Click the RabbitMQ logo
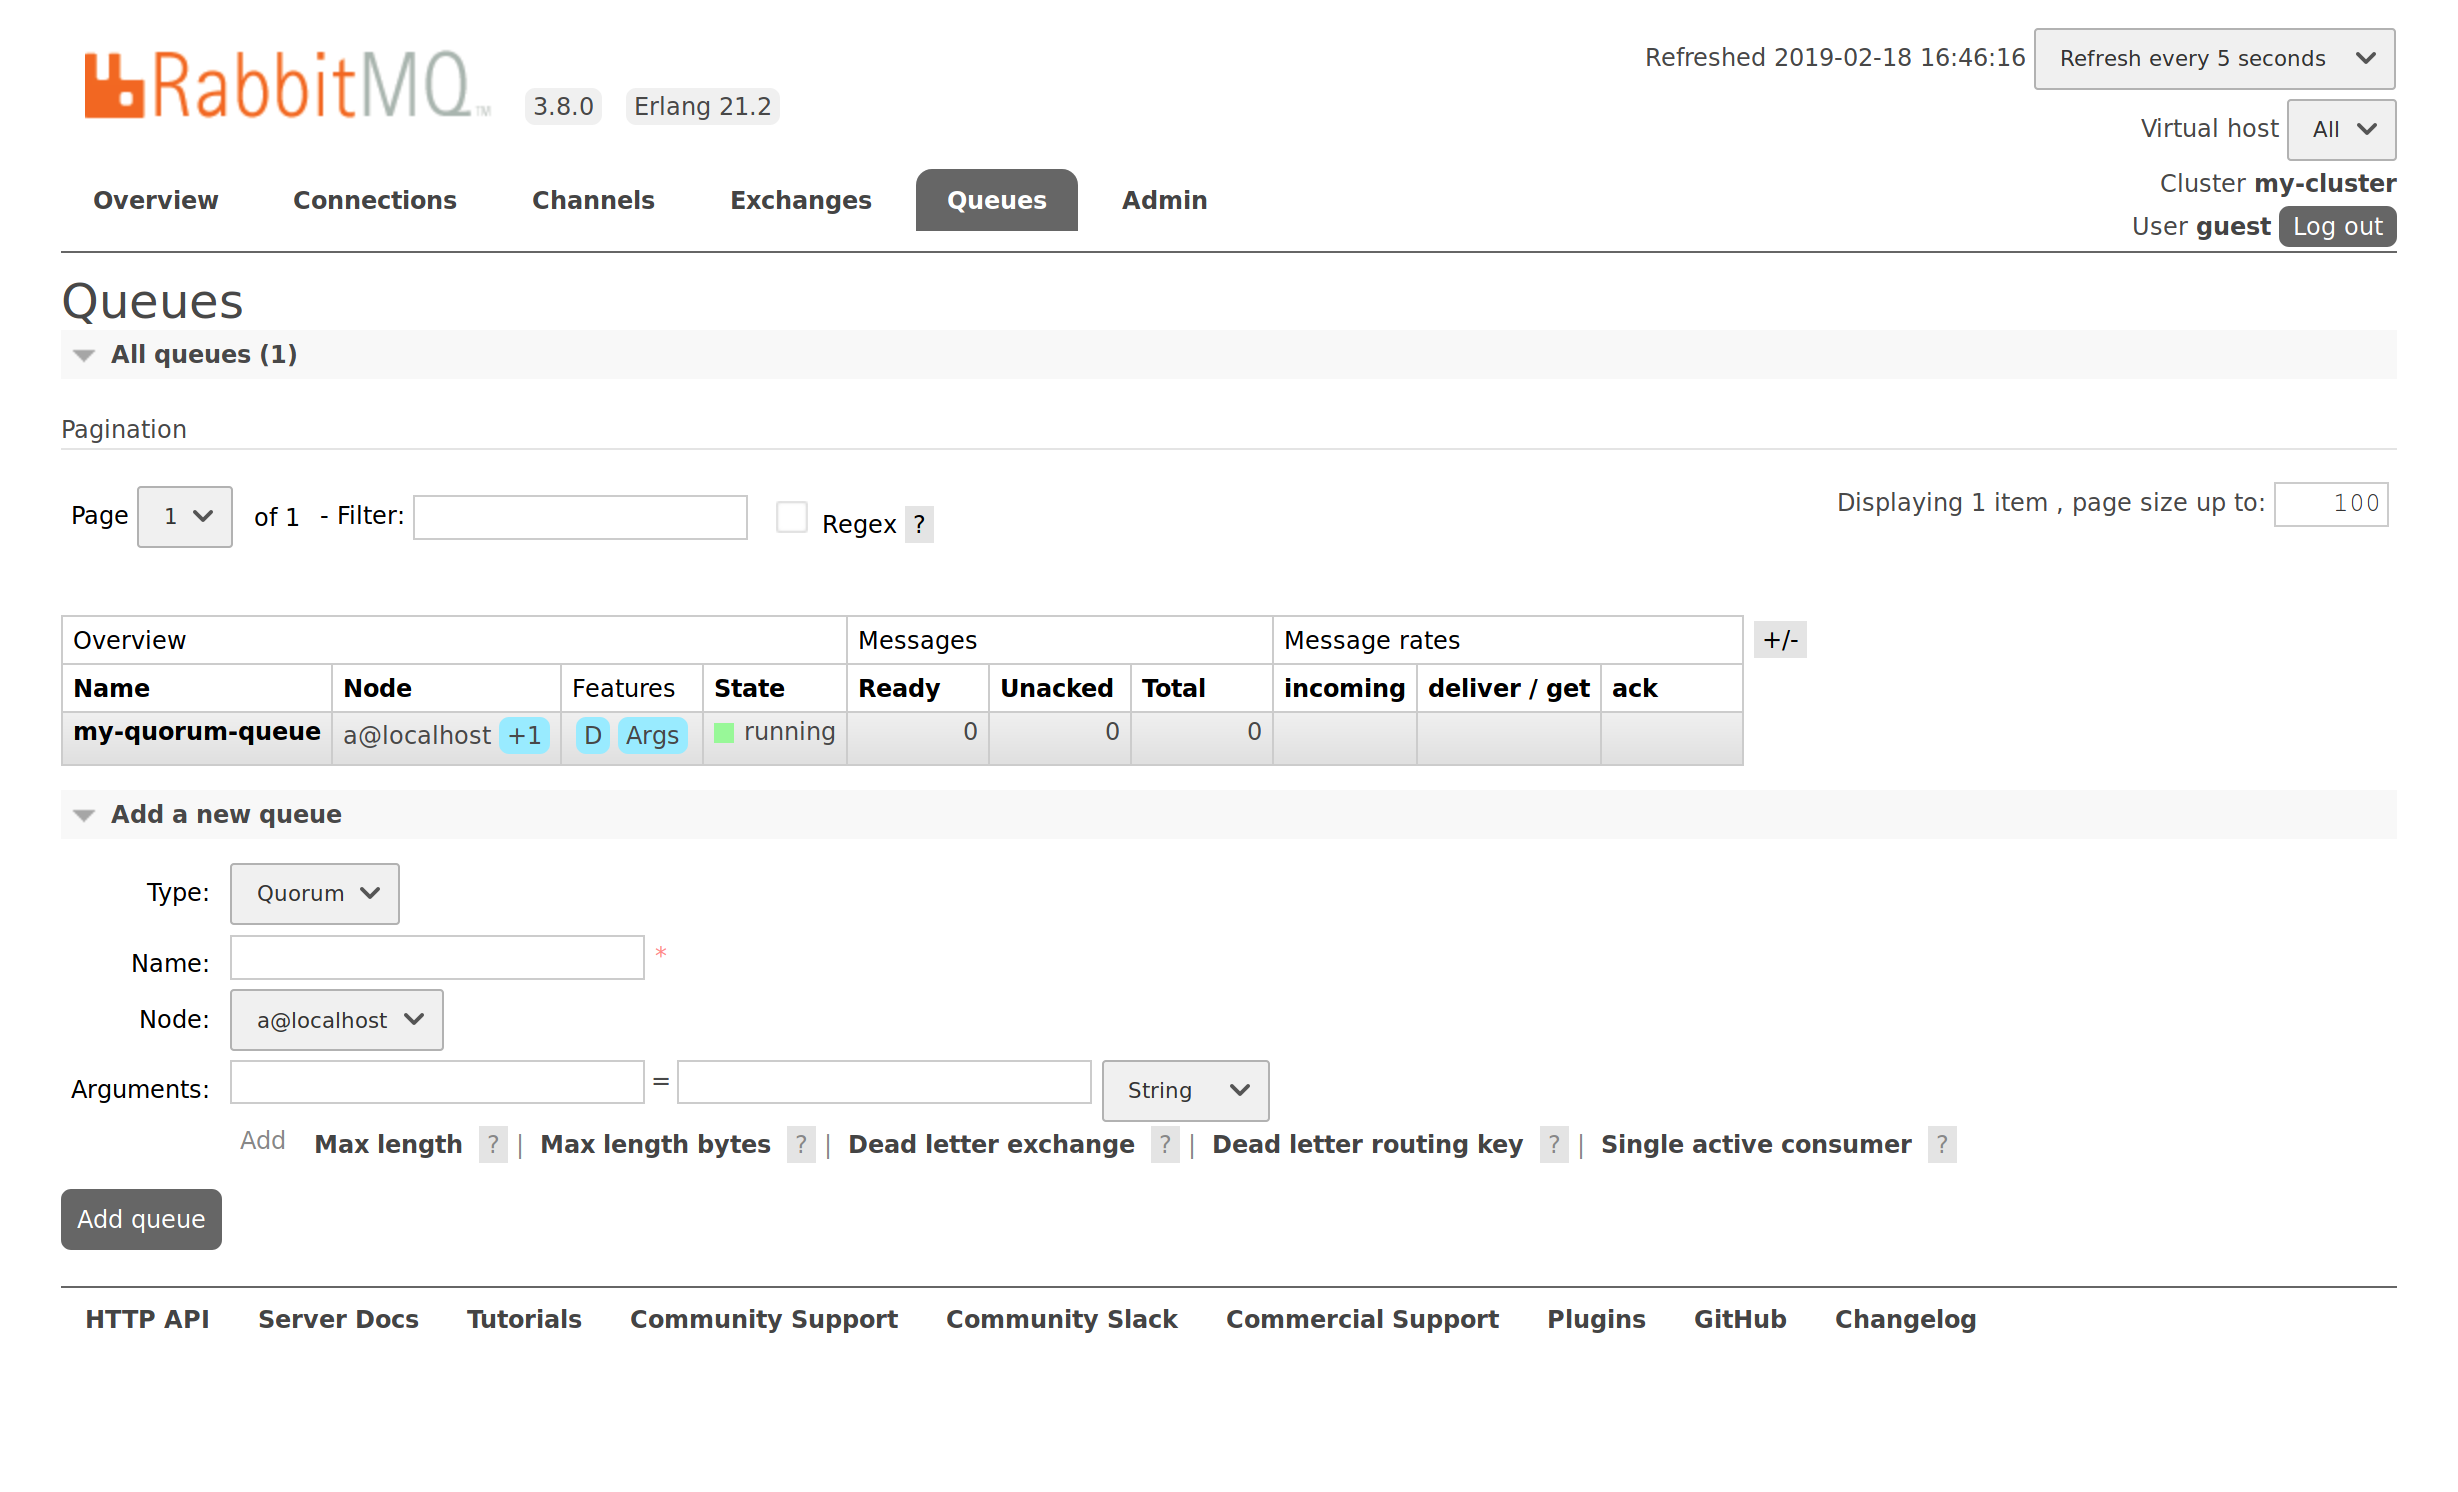This screenshot has width=2458, height=1492. pos(285,86)
